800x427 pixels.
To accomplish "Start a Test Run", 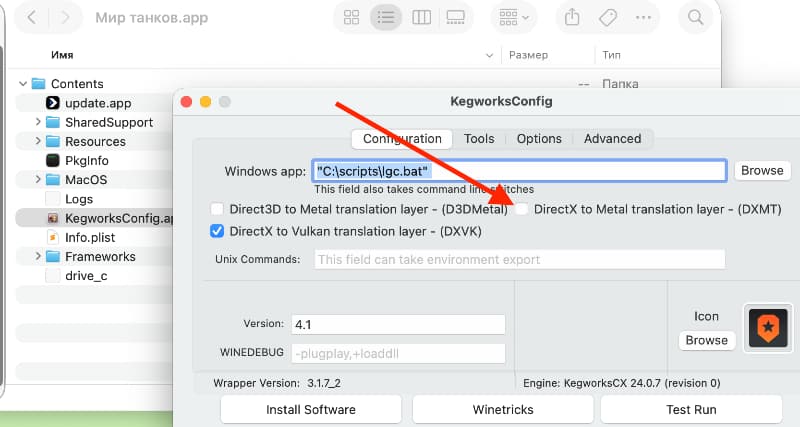I will (x=691, y=410).
